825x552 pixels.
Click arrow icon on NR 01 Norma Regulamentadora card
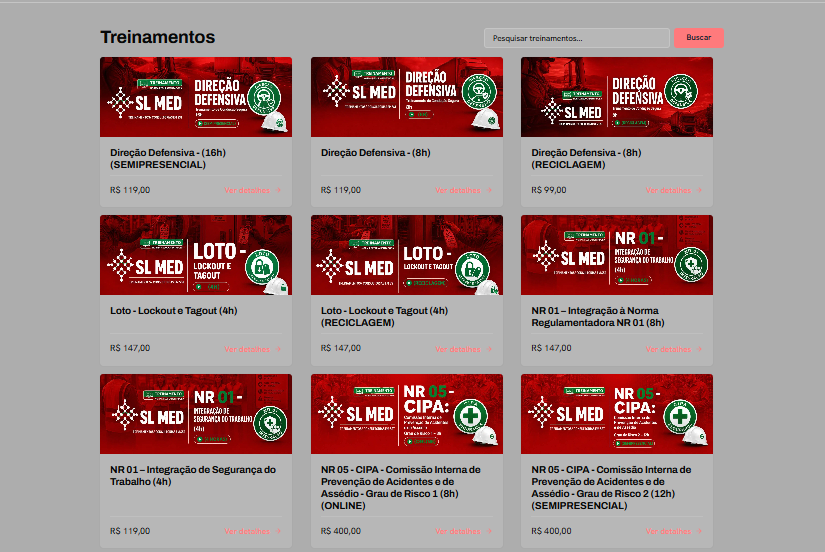click(x=699, y=349)
